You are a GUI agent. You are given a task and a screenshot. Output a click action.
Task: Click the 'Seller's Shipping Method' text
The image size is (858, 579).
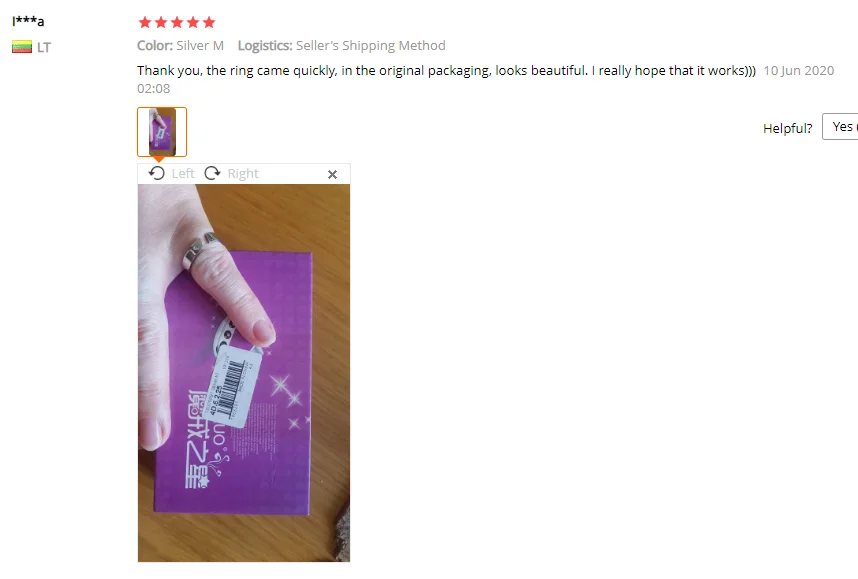click(370, 45)
